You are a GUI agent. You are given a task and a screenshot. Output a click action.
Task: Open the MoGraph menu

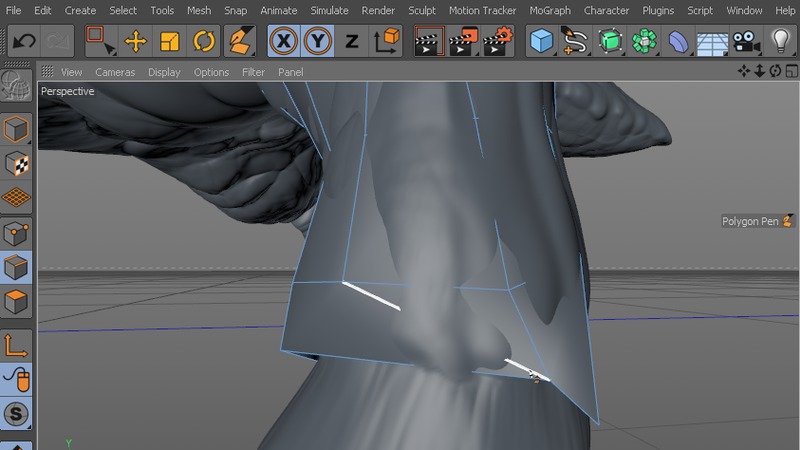click(x=551, y=10)
